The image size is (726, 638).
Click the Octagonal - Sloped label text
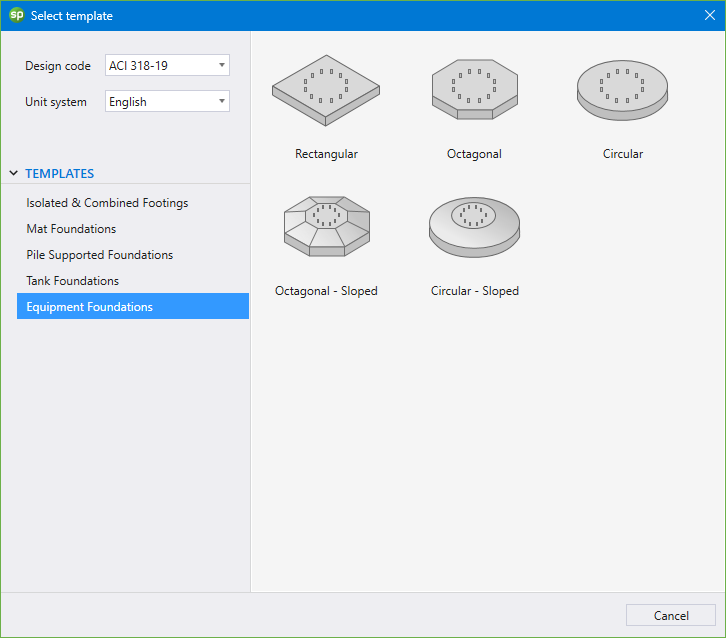coord(326,291)
